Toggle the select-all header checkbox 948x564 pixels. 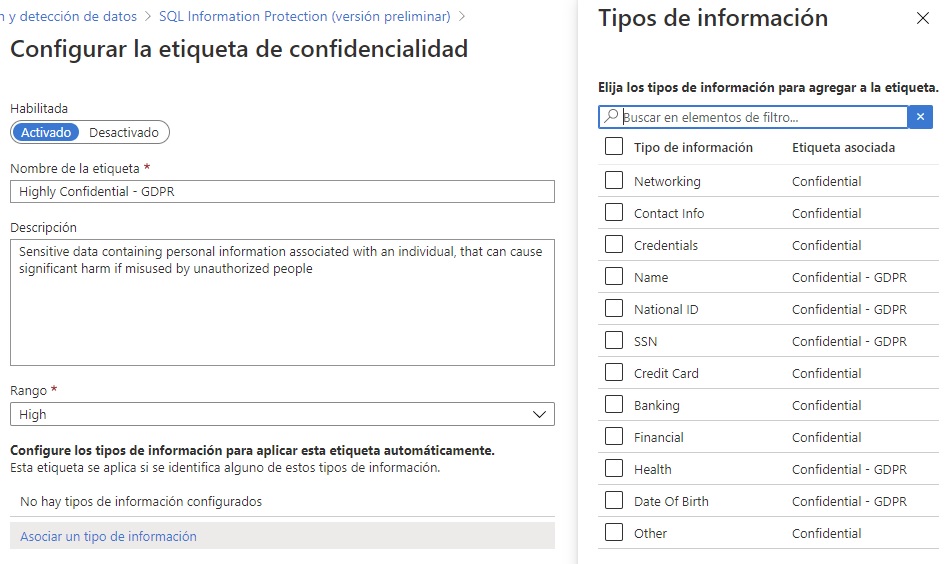[x=614, y=146]
